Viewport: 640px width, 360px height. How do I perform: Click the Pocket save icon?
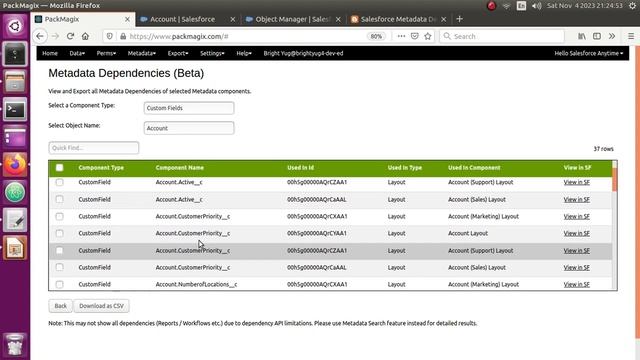(415, 36)
